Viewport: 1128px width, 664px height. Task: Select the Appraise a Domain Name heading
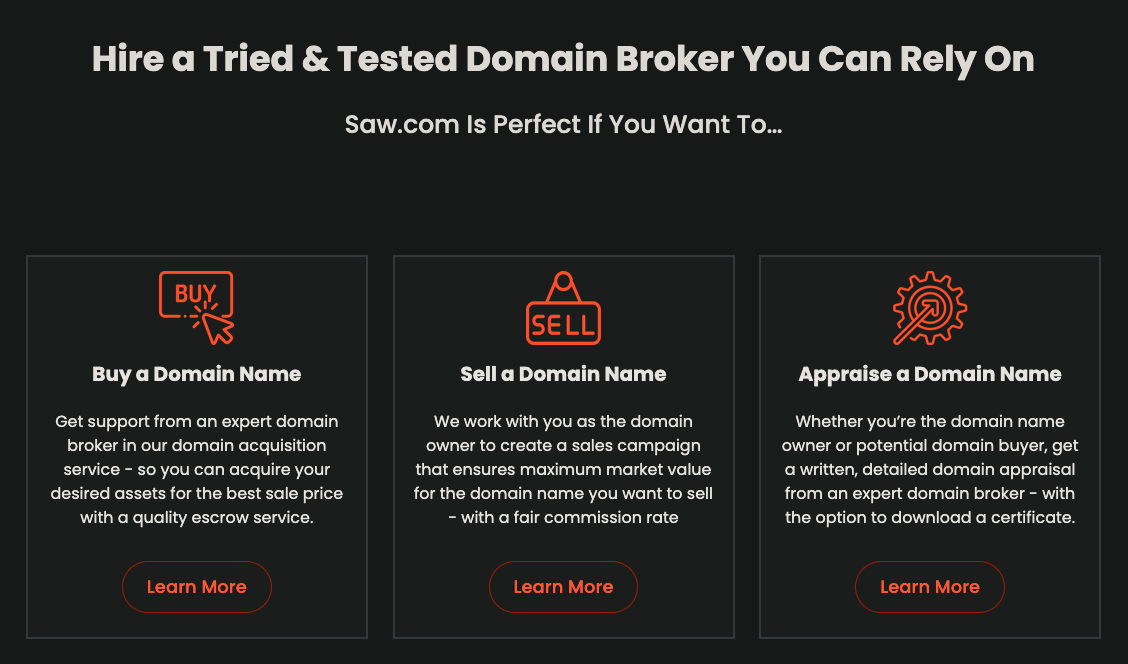929,374
